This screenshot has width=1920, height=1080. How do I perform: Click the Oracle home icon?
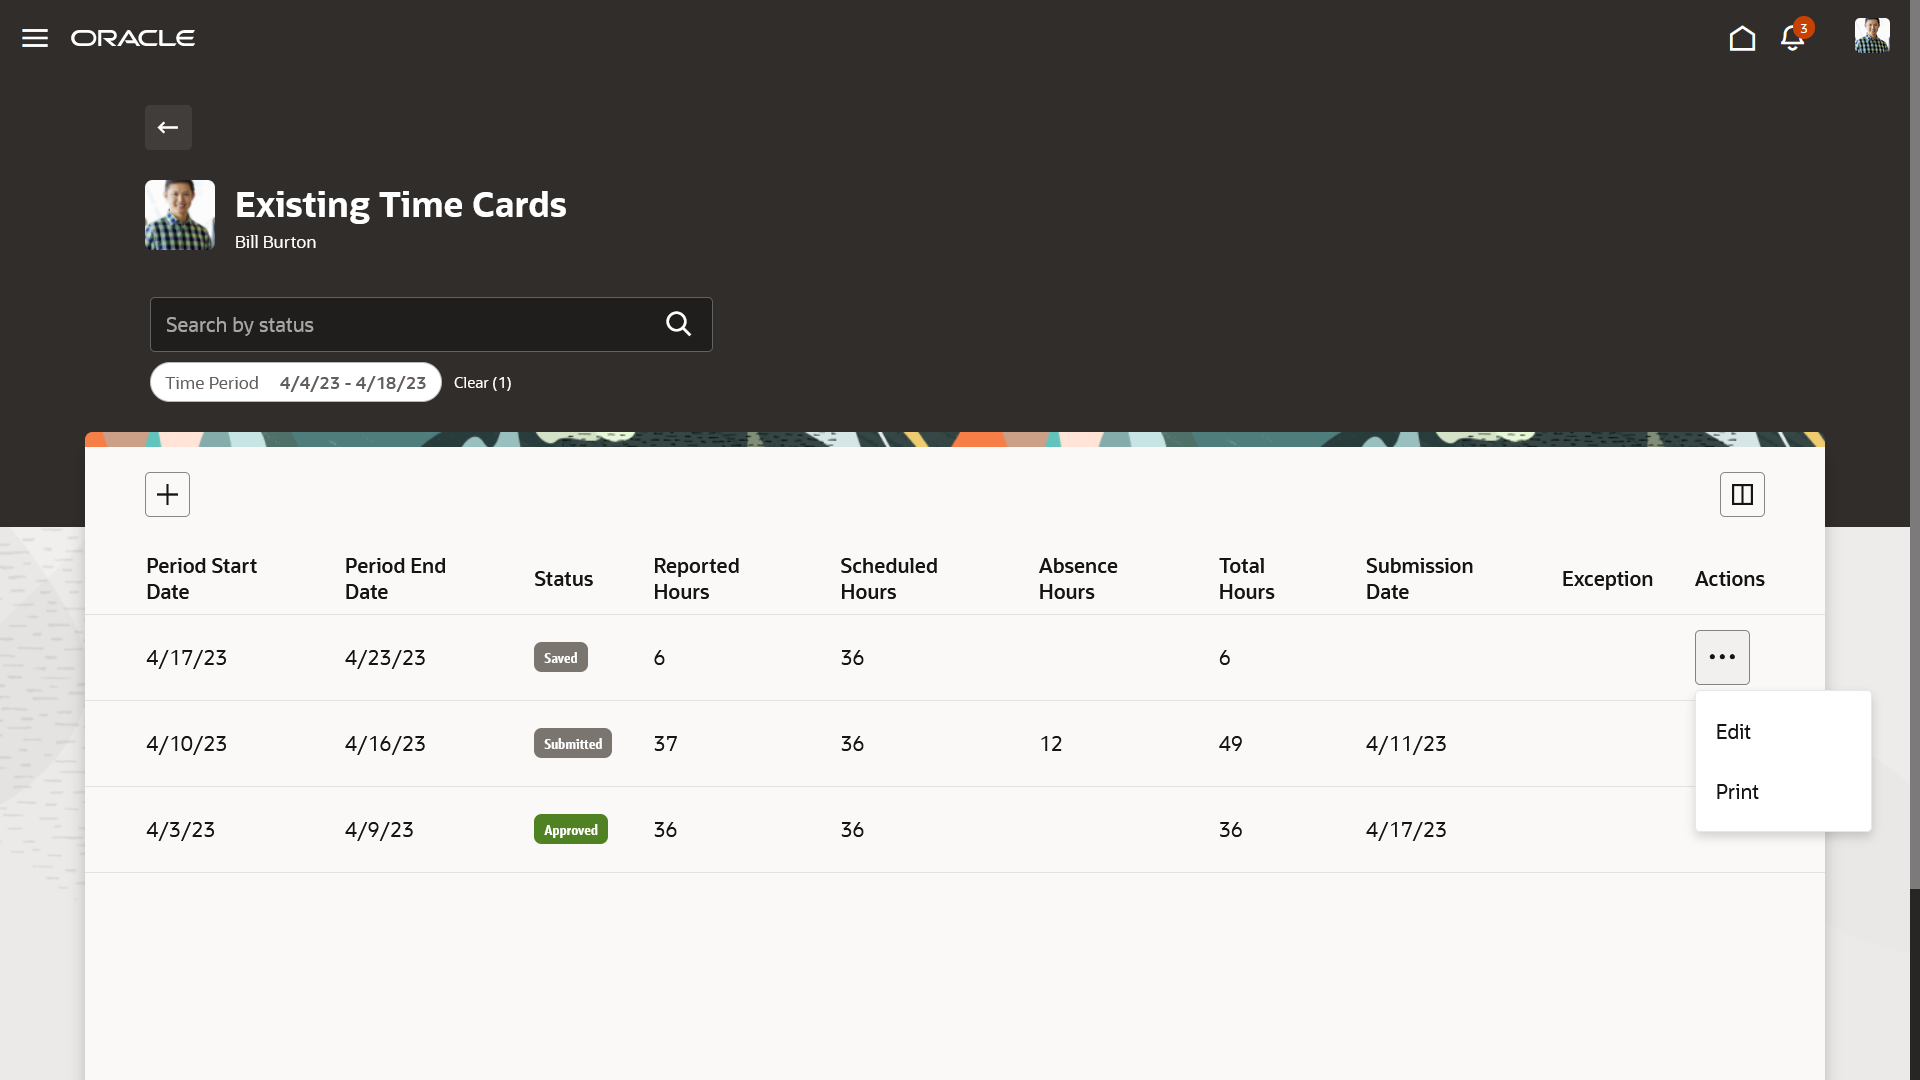click(x=1742, y=38)
